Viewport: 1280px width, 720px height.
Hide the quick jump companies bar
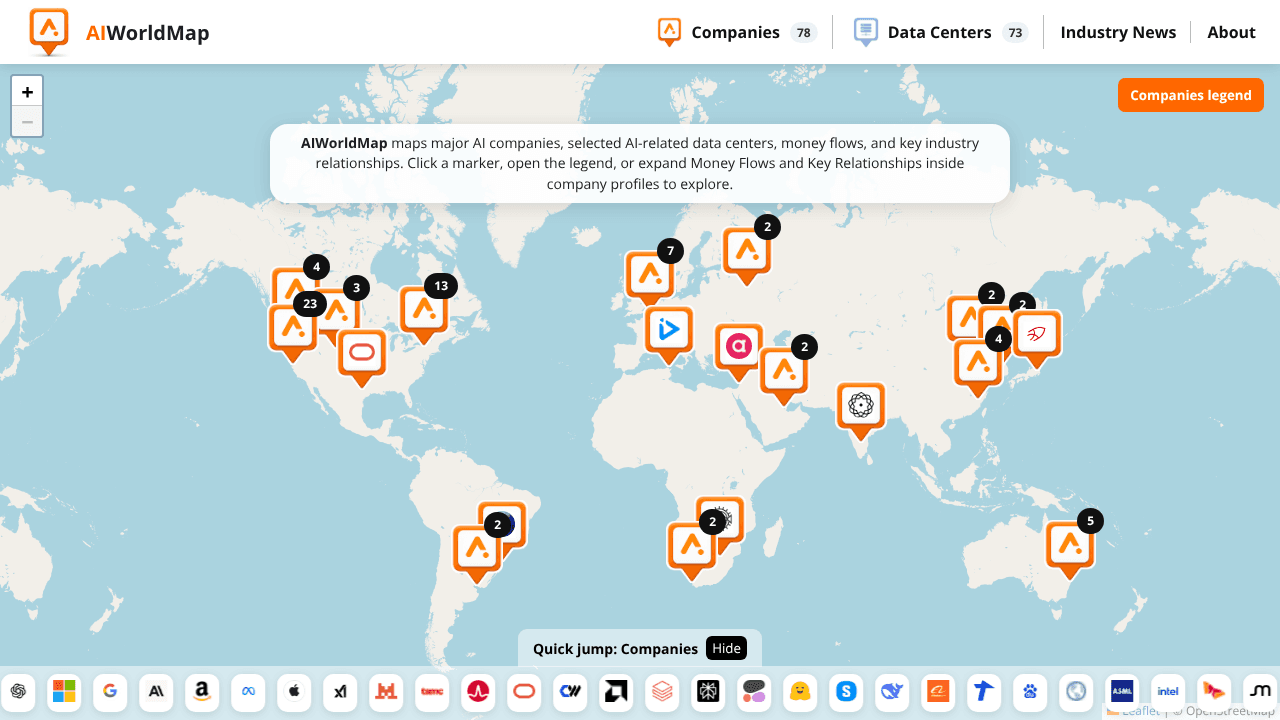(x=726, y=648)
